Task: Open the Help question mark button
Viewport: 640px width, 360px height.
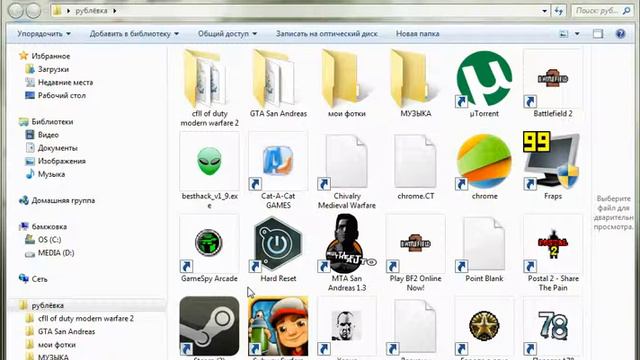Action: coord(620,34)
